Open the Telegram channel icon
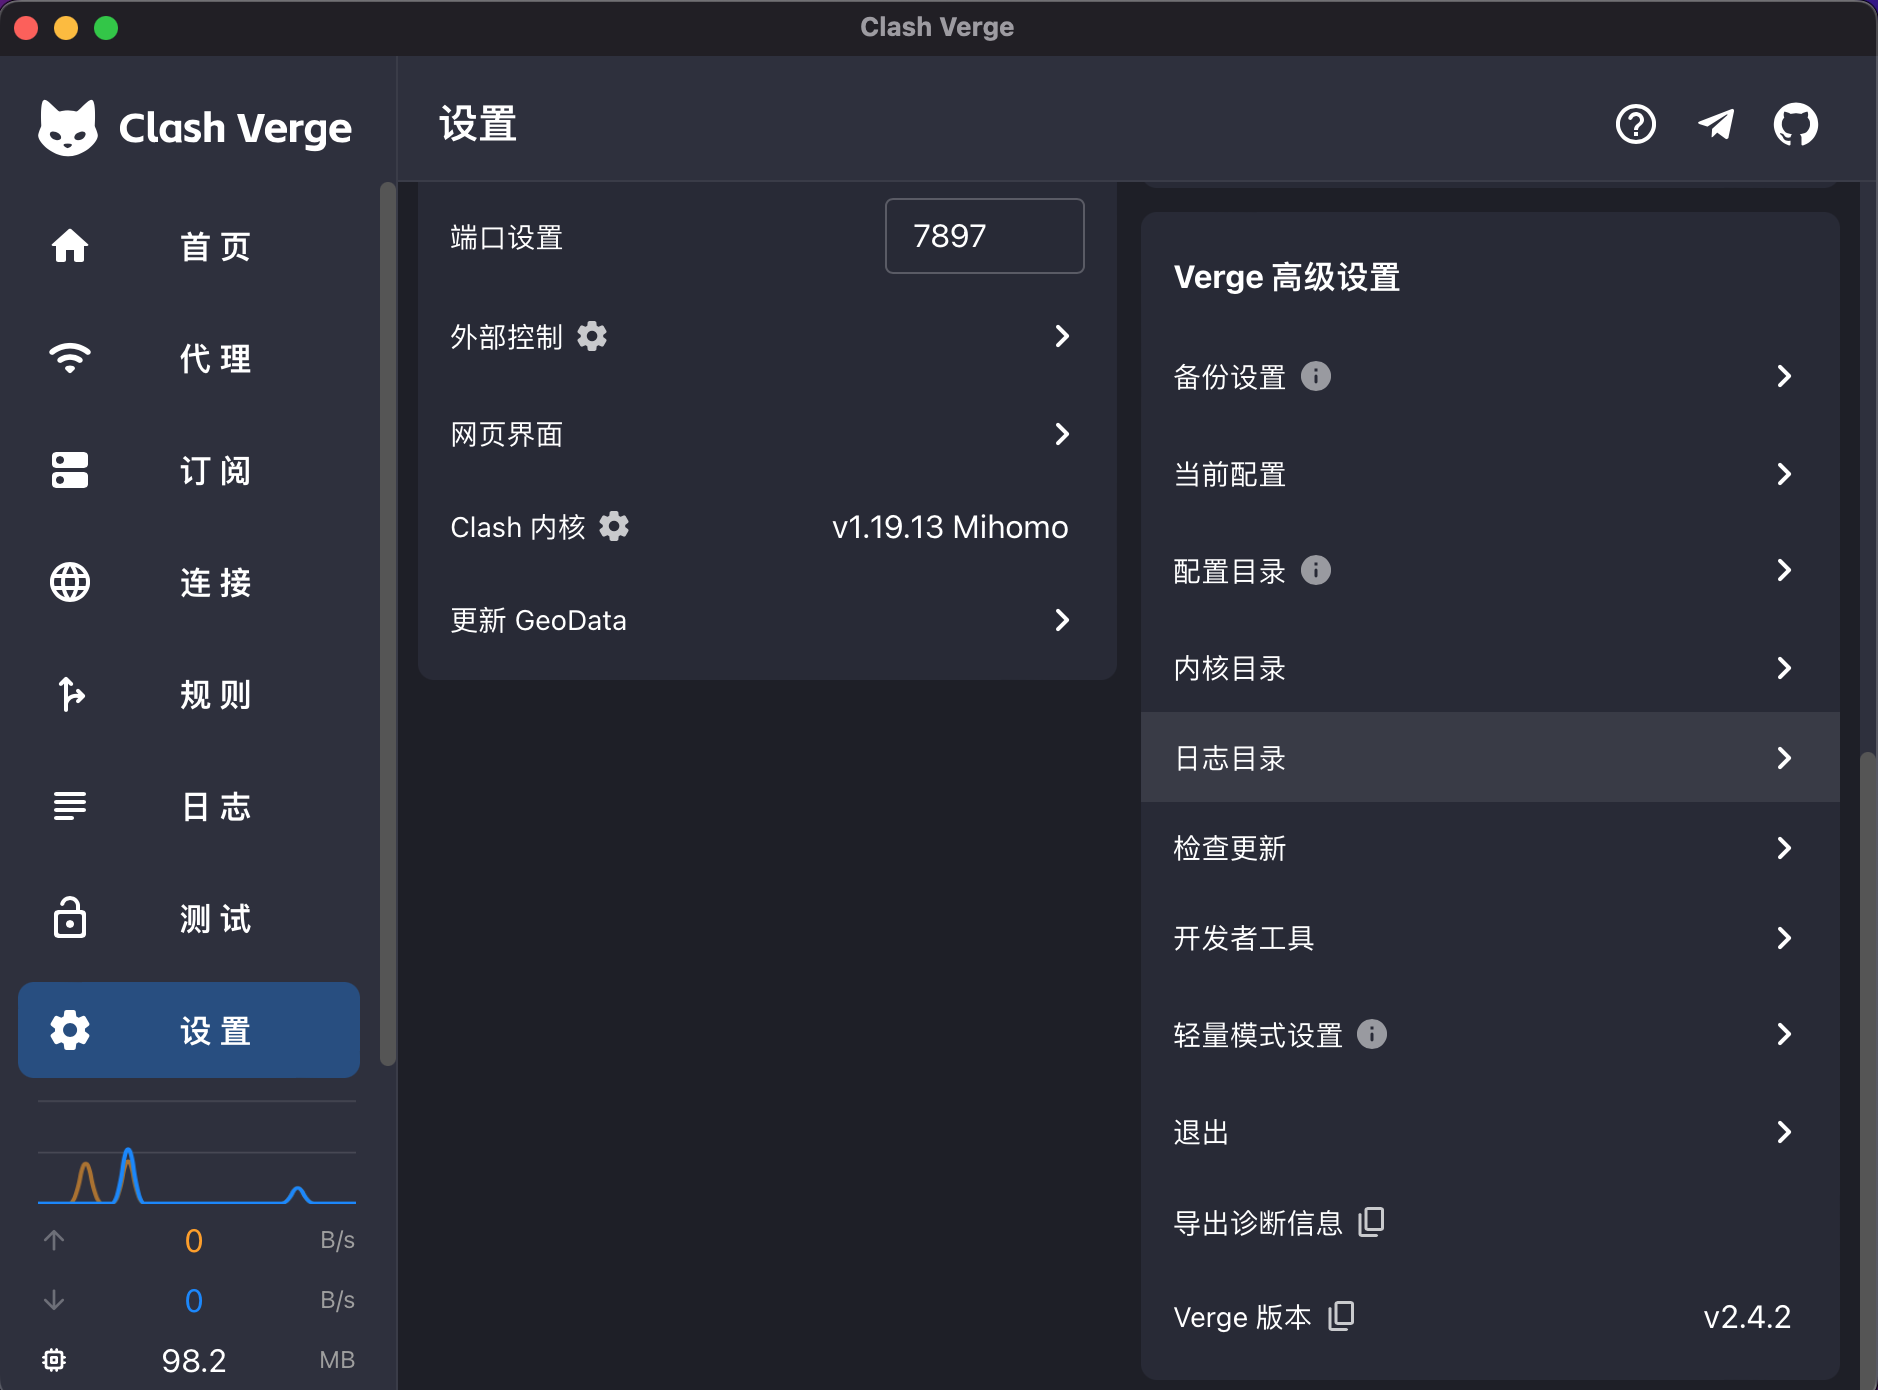 tap(1716, 125)
